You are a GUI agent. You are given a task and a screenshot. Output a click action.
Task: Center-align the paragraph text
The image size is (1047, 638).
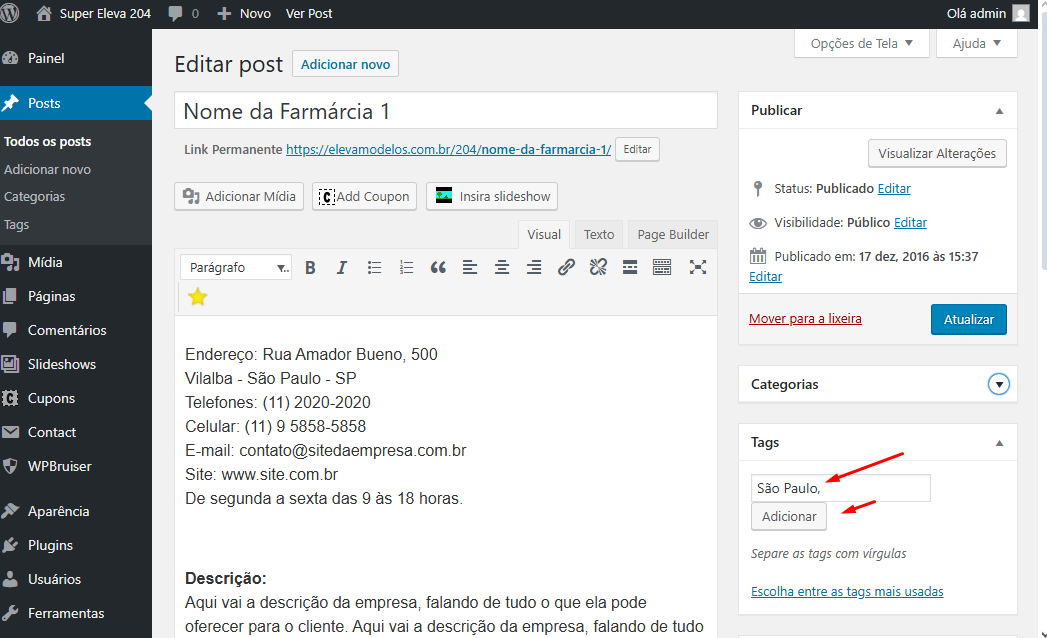502,267
